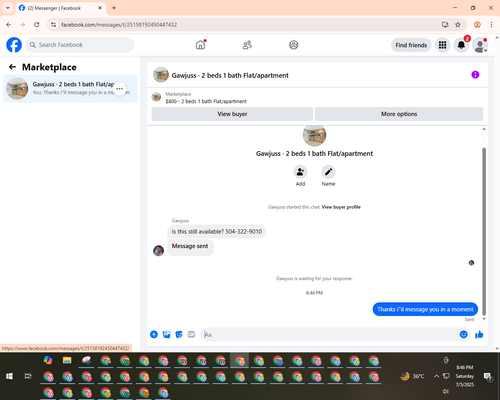Focus the Search Facebook field
The height and width of the screenshot is (400, 500).
point(80,45)
